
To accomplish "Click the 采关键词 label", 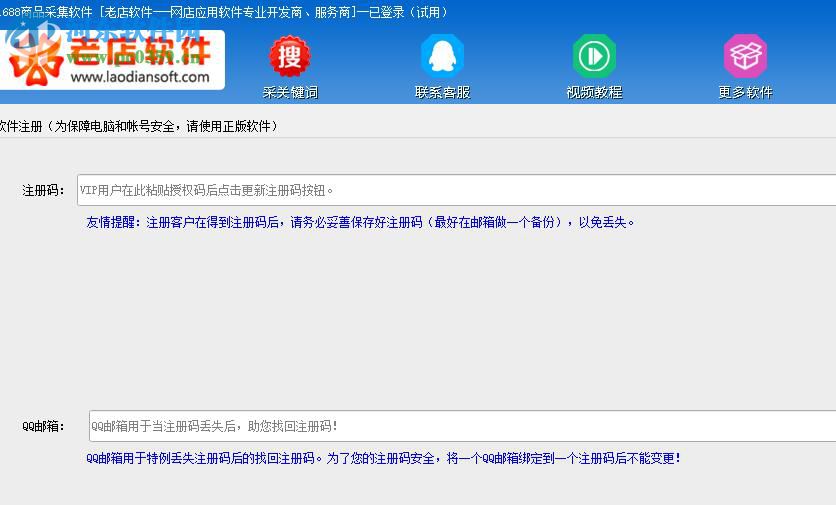I will pos(290,92).
